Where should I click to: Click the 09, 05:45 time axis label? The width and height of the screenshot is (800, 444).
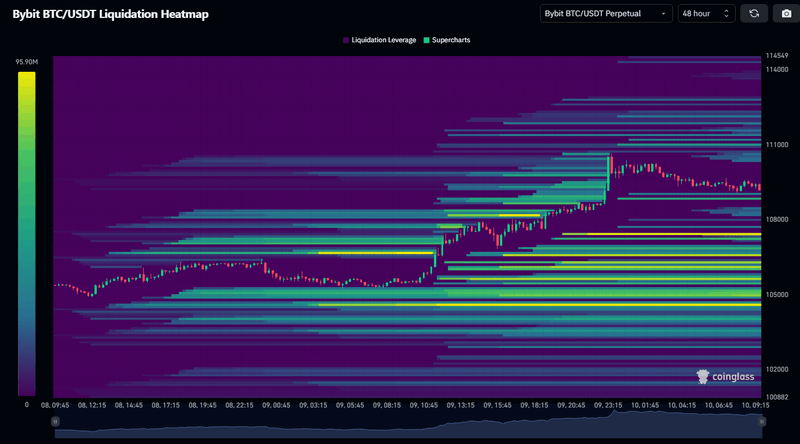click(x=350, y=405)
